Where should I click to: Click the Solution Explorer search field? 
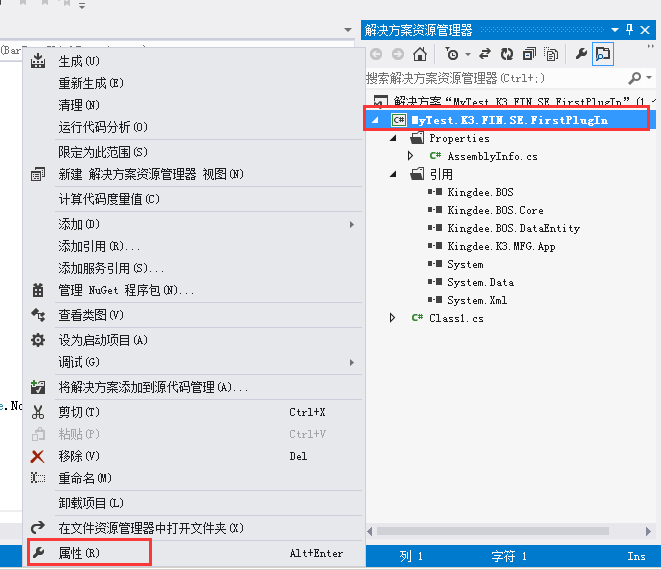coord(496,78)
